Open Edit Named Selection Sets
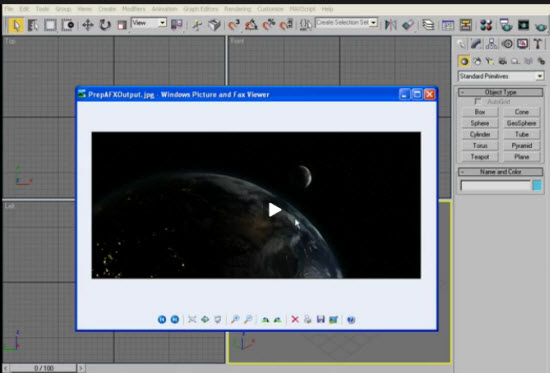550x373 pixels. pos(306,25)
